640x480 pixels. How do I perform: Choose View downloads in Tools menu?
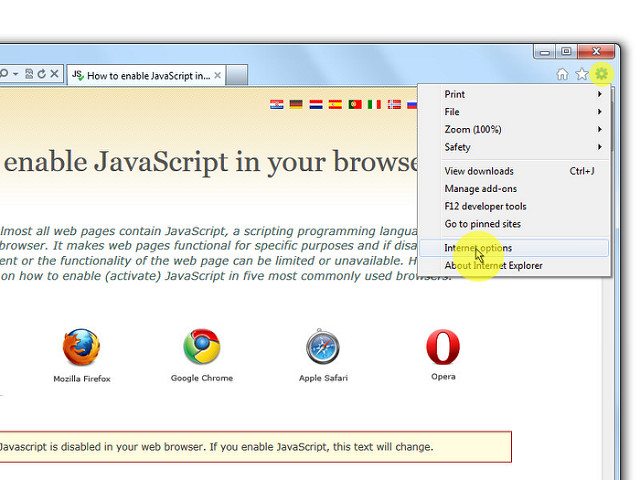tap(479, 171)
